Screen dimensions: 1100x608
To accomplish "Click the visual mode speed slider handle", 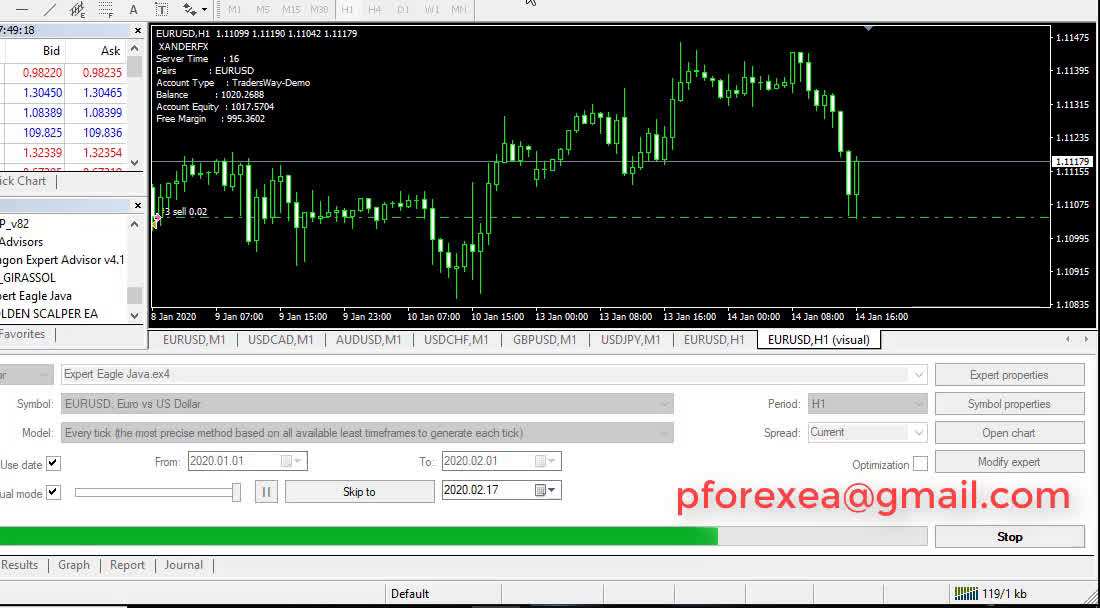I will [236, 491].
